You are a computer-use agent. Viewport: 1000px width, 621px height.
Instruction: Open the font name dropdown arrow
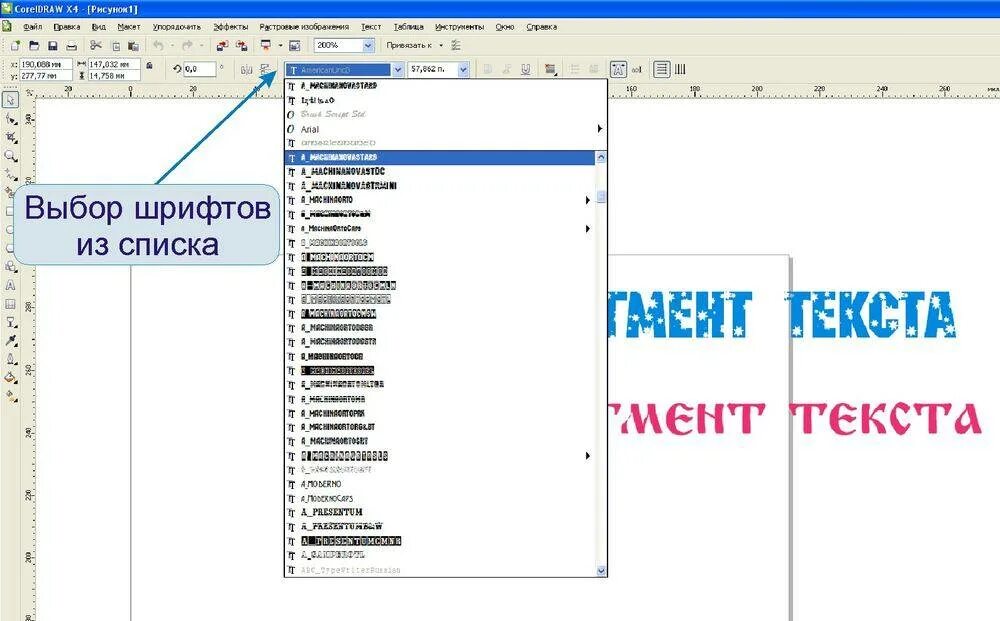397,69
